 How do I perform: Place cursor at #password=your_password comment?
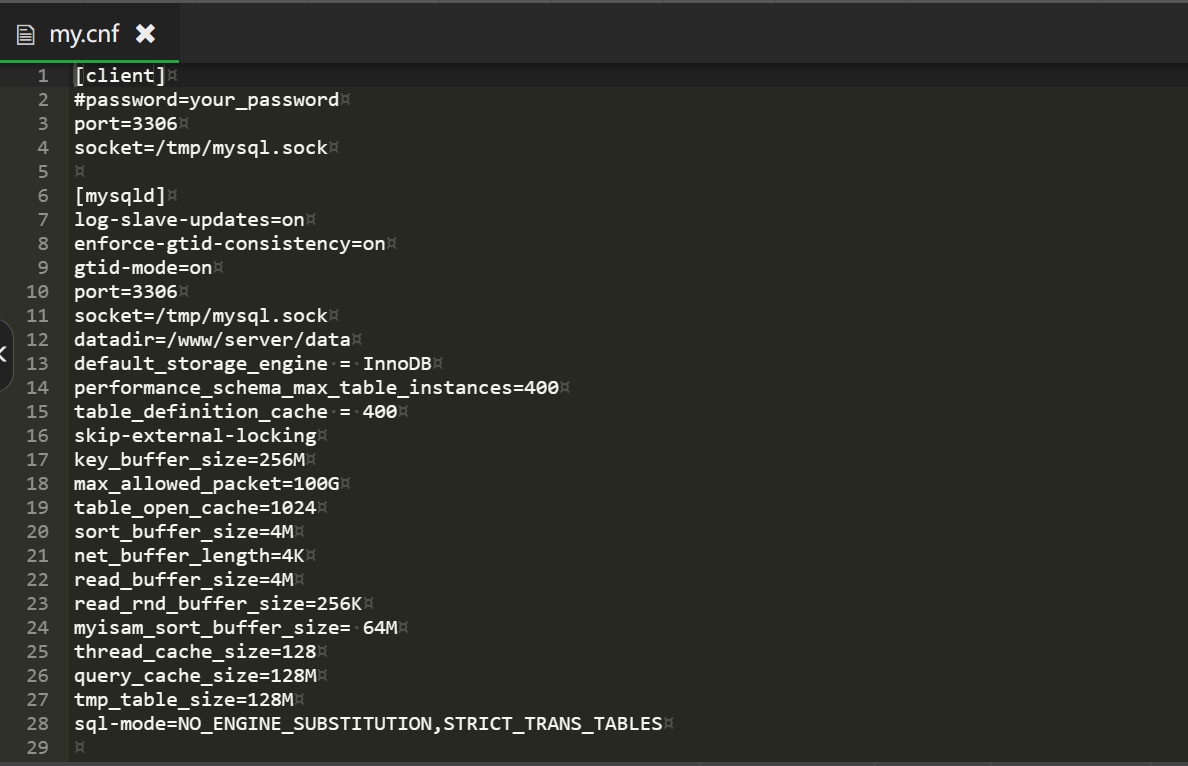pos(207,99)
